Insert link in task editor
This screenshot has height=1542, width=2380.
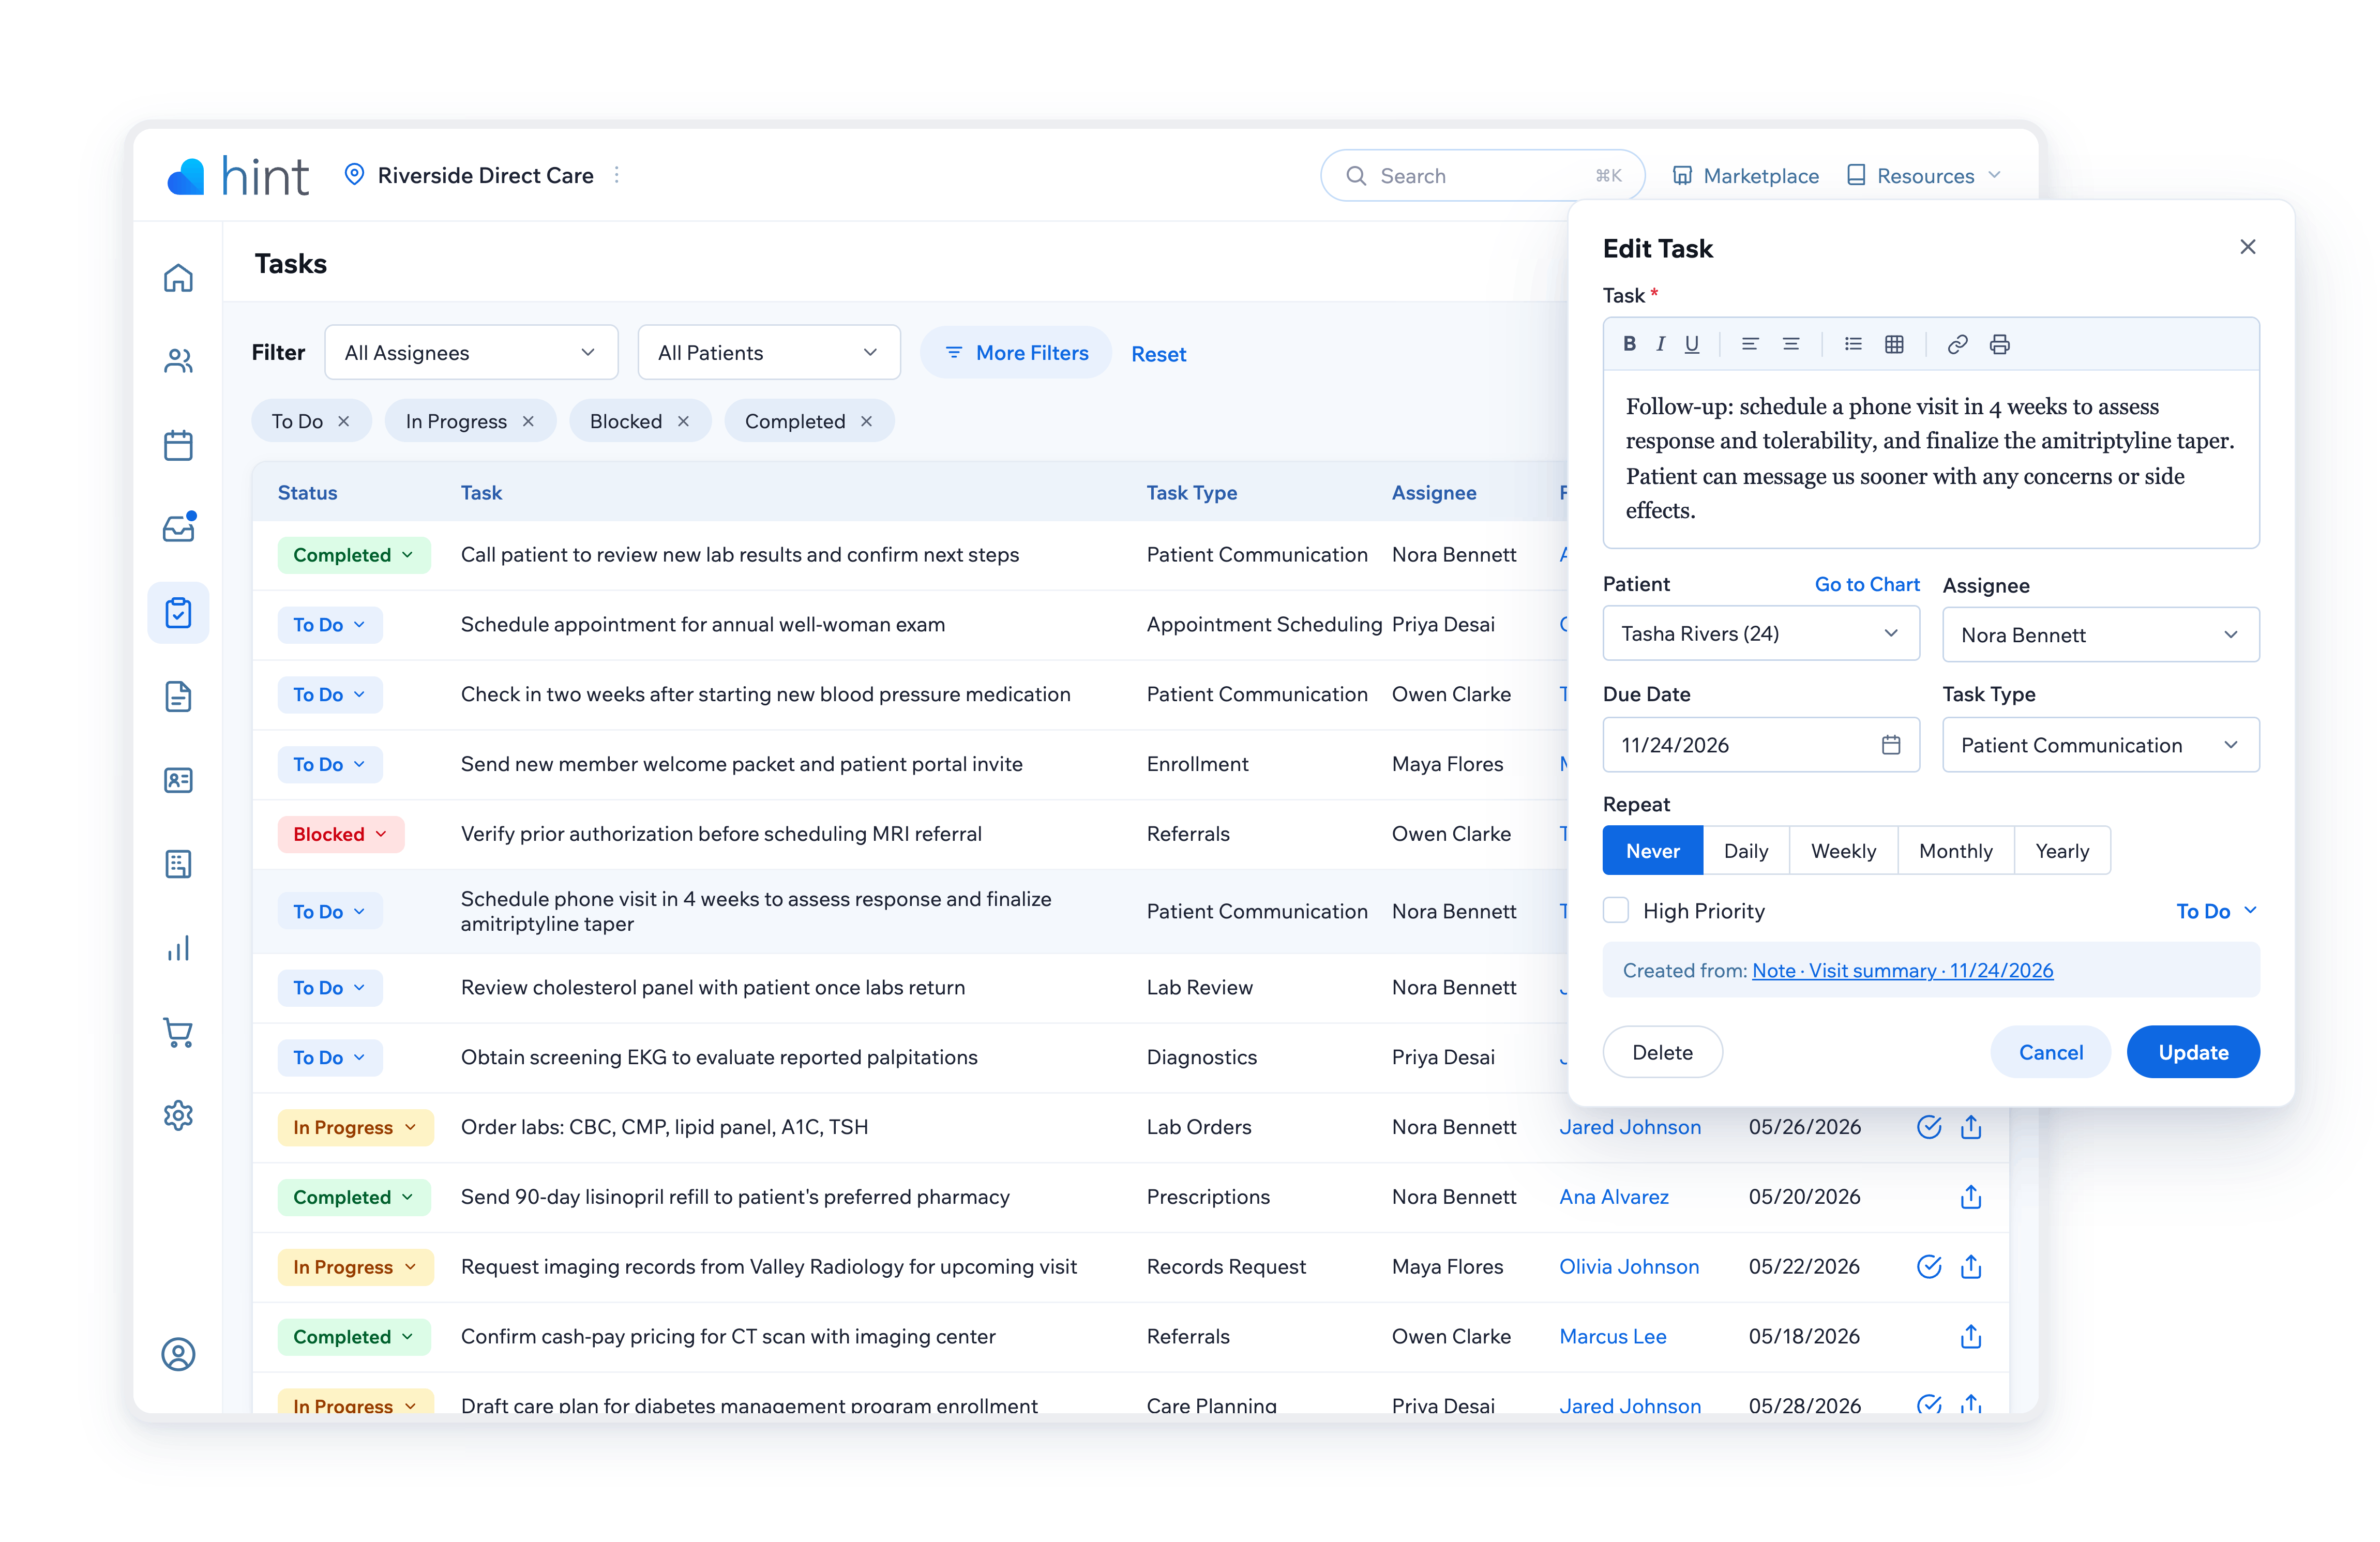tap(1957, 344)
